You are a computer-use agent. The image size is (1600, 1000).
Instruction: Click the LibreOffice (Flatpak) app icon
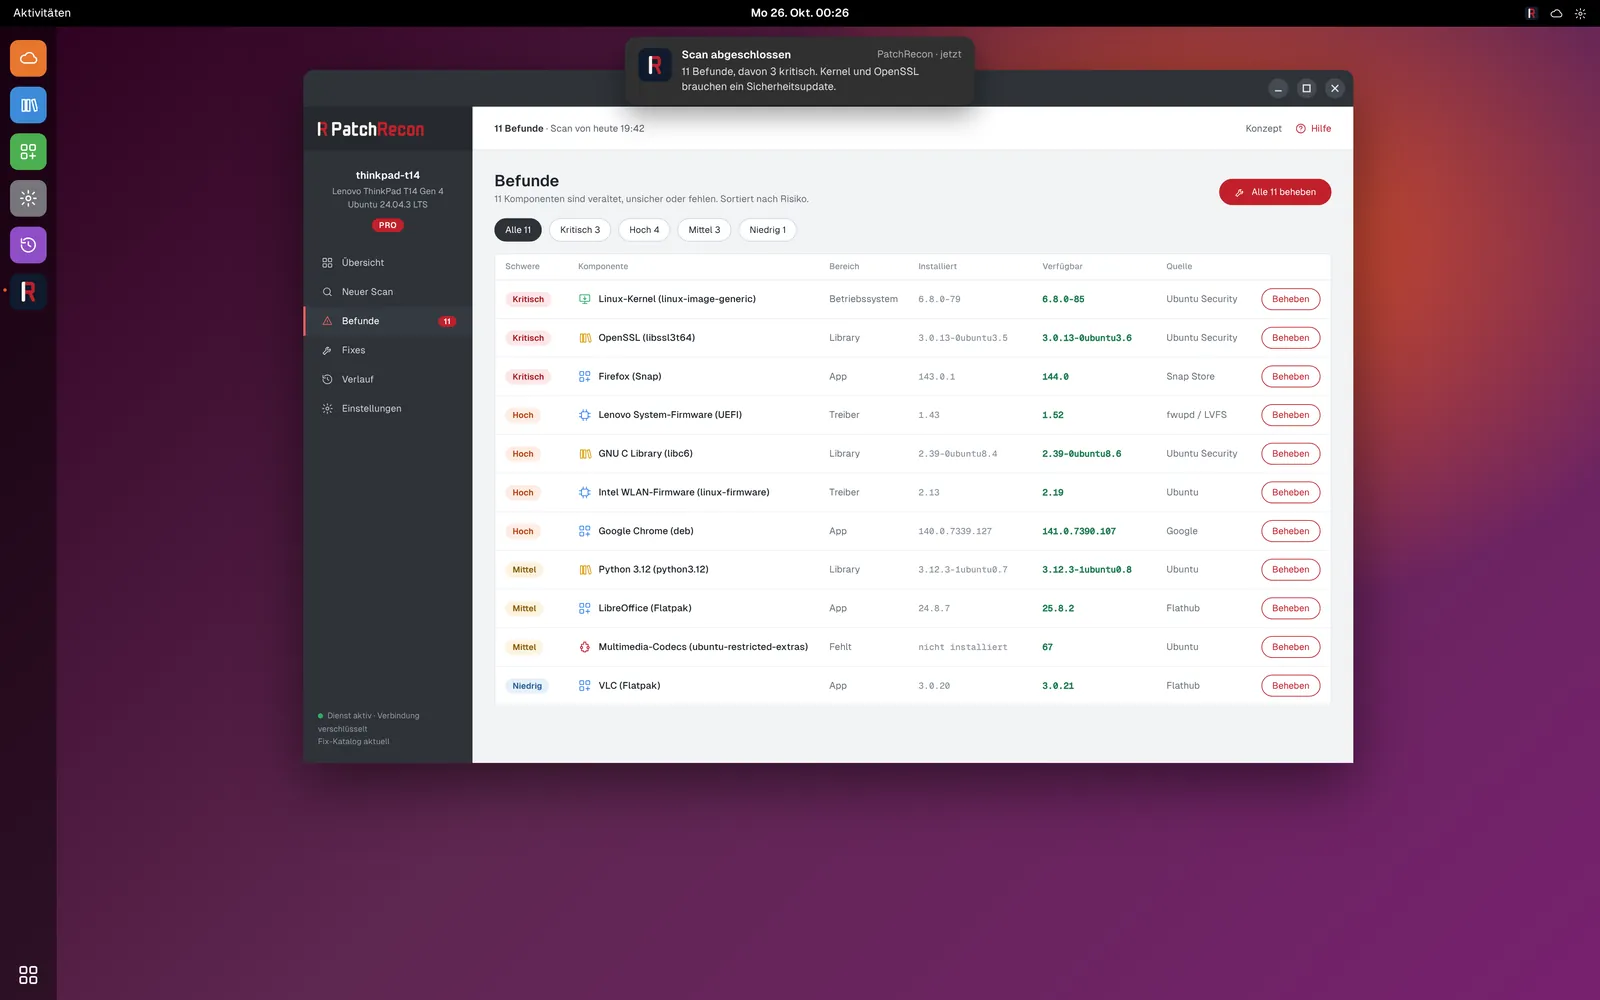pyautogui.click(x=585, y=608)
